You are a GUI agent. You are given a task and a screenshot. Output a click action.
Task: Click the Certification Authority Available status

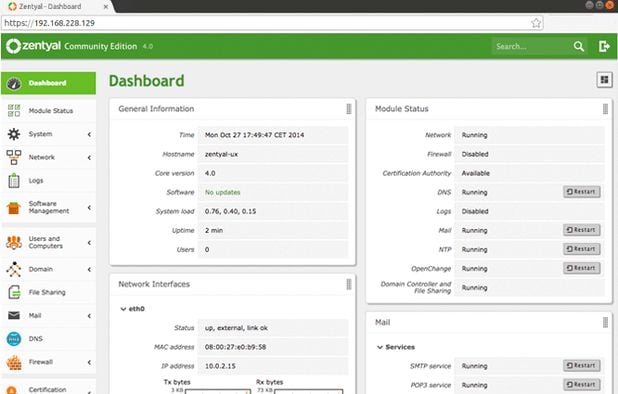coord(475,173)
